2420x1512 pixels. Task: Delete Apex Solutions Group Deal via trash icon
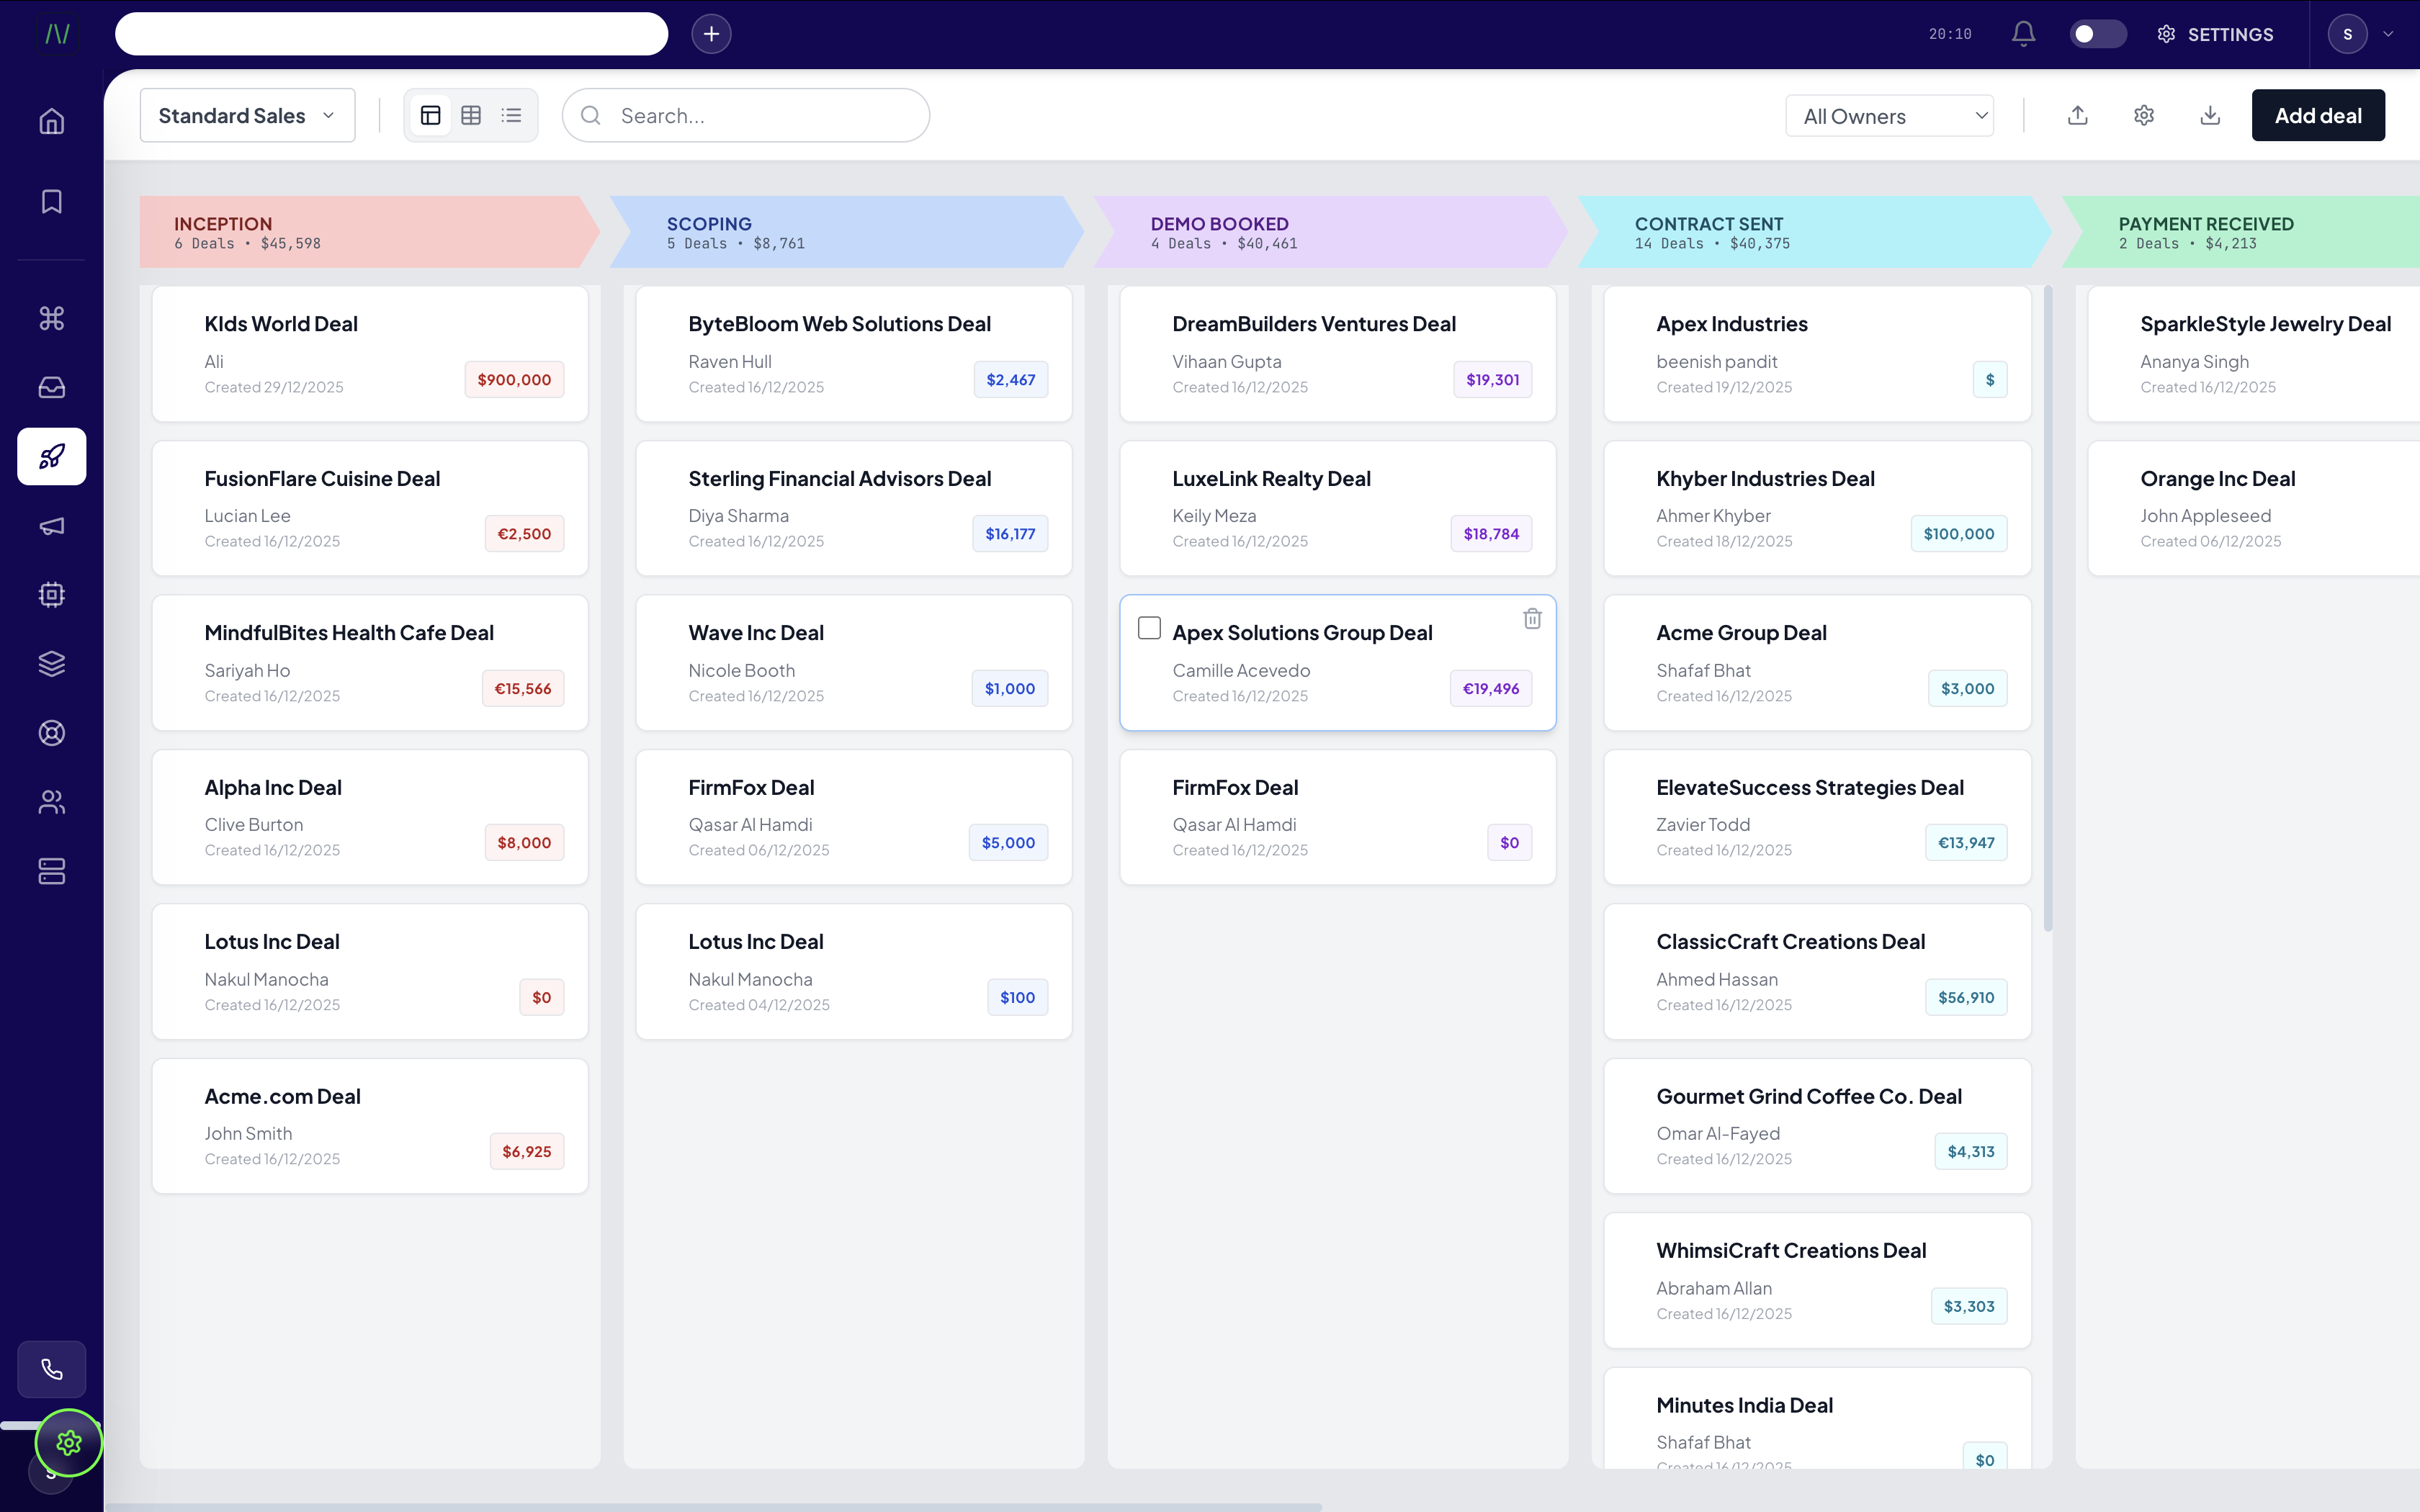tap(1532, 619)
